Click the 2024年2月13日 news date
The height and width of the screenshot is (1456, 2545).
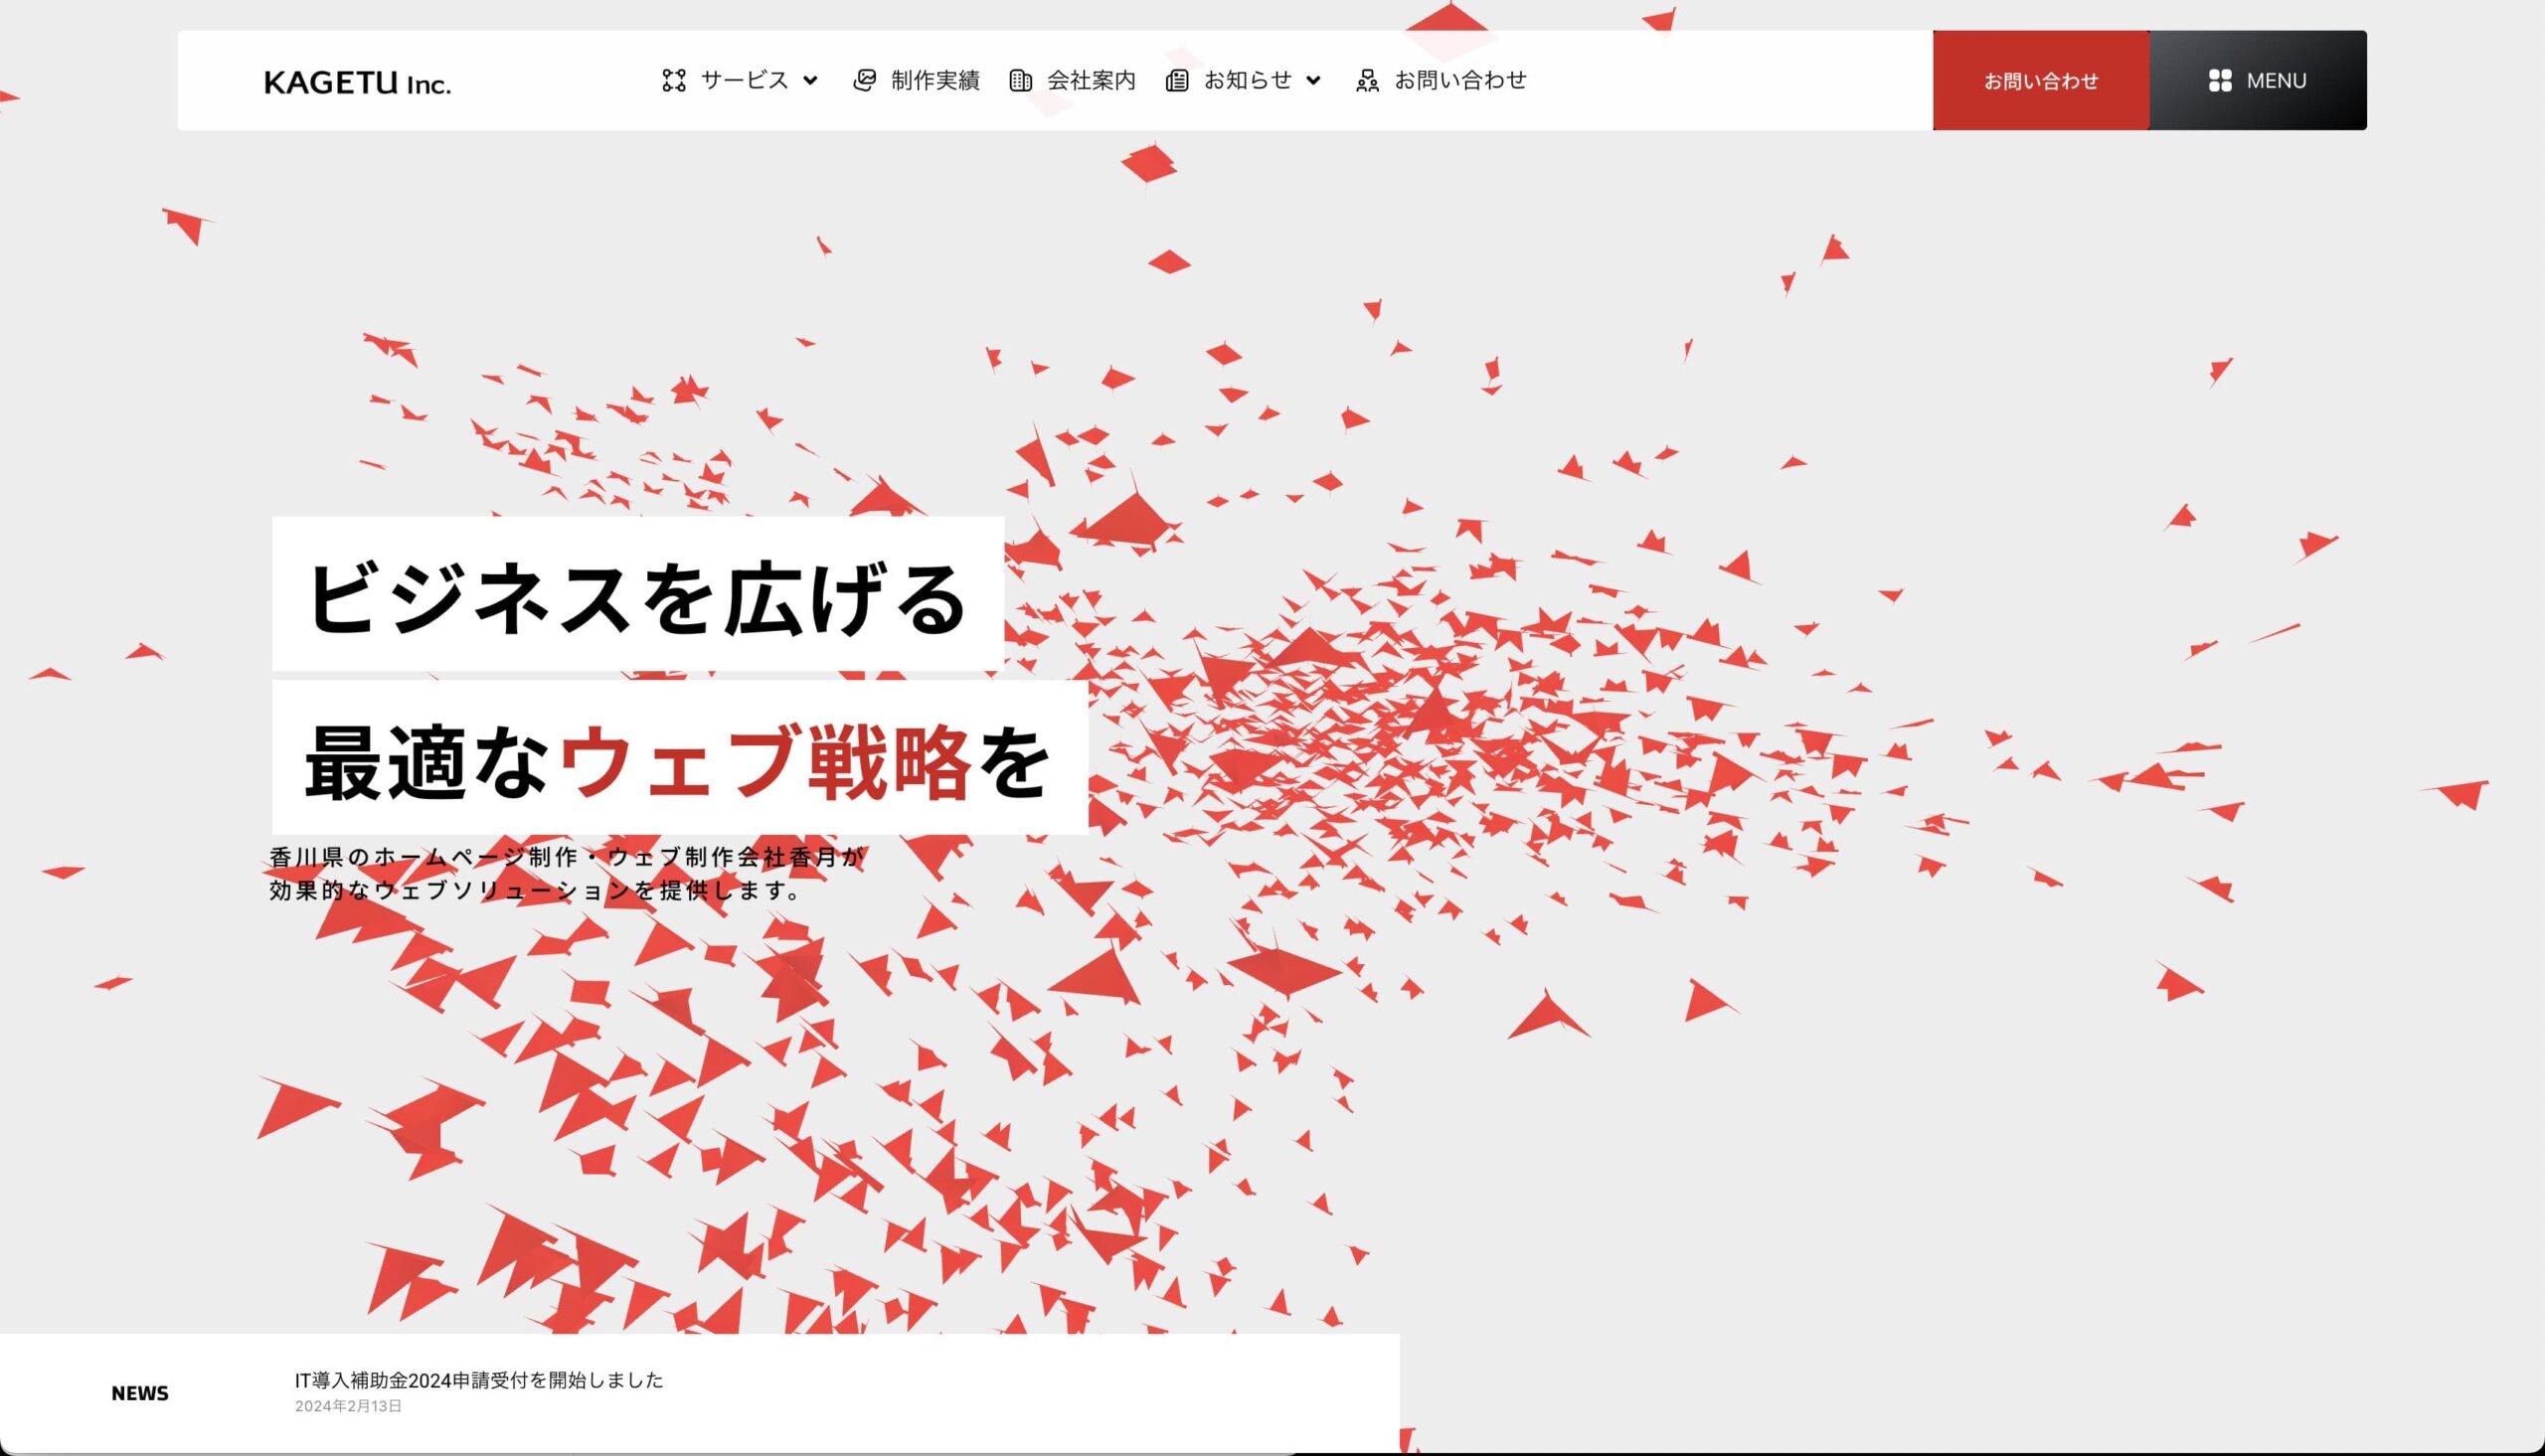(x=348, y=1406)
